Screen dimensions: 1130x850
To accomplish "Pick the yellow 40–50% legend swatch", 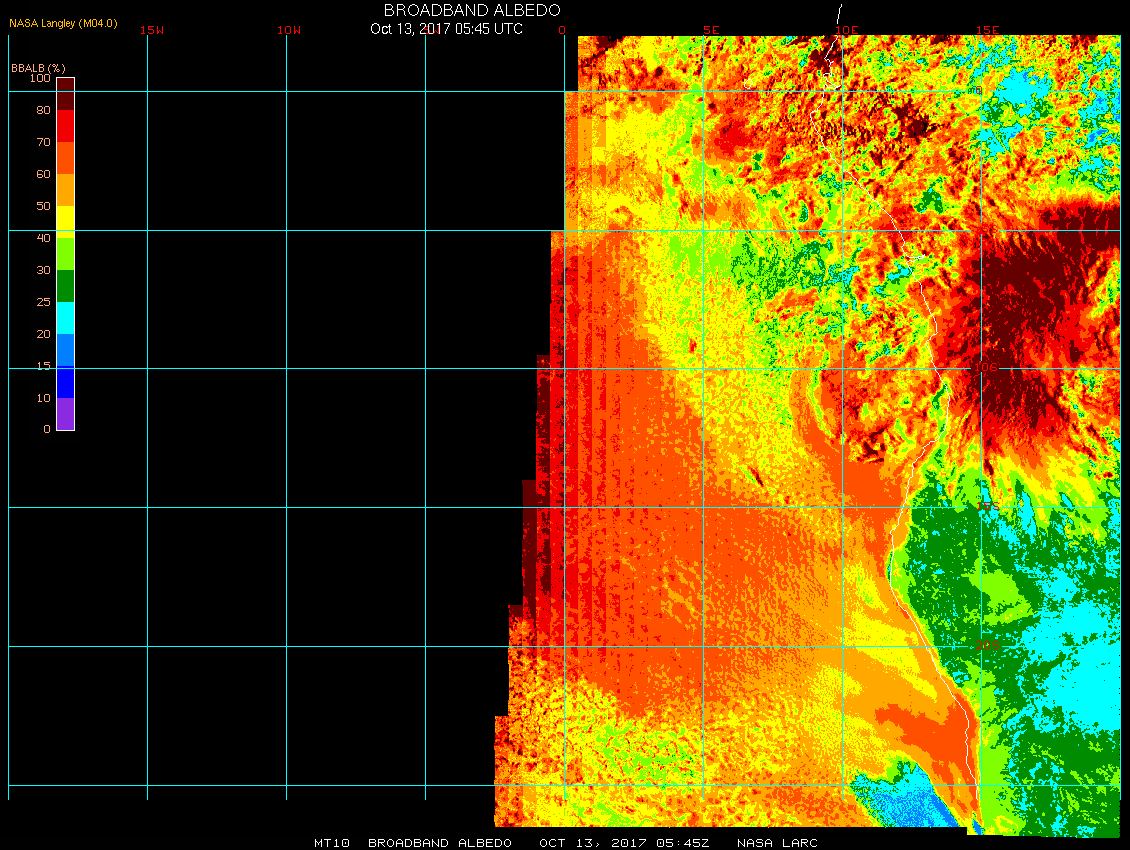I will click(65, 220).
